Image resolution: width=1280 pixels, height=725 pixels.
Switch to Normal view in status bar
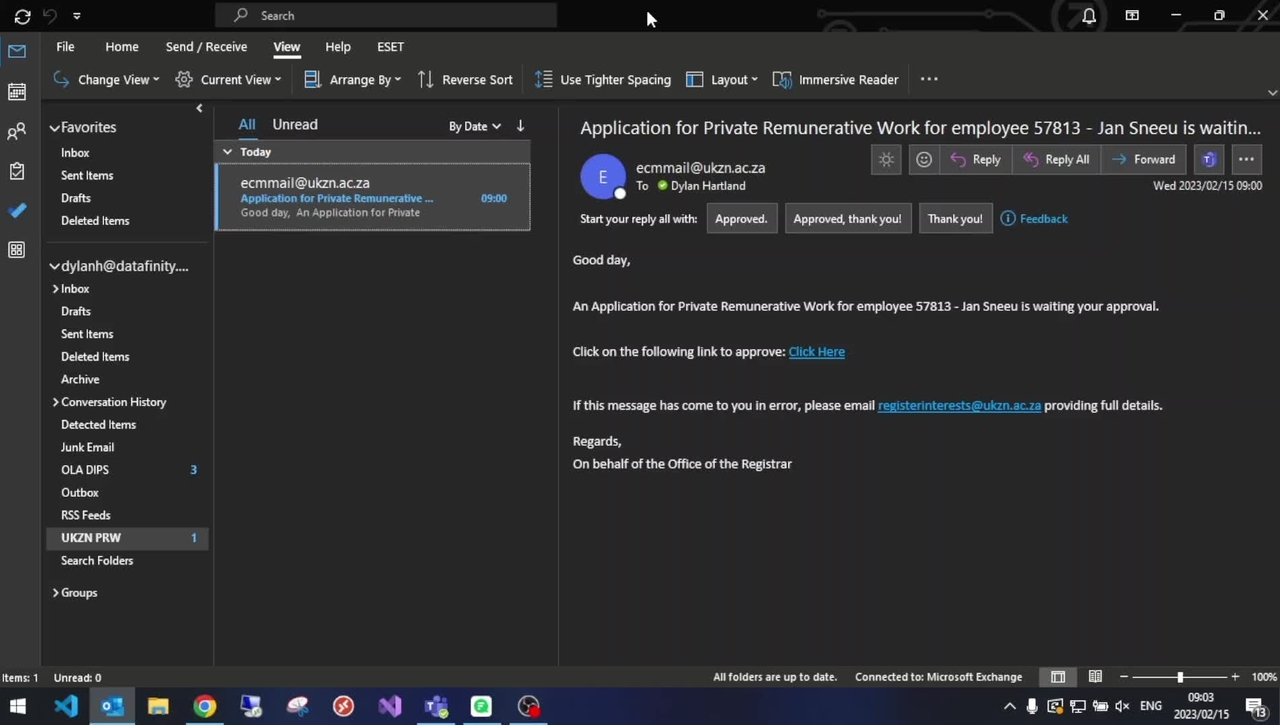tap(1058, 677)
